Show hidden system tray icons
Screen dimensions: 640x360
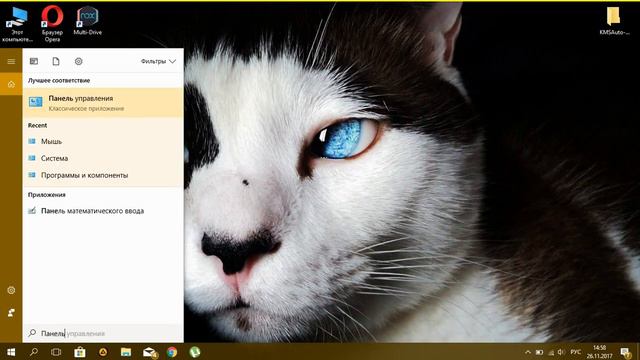pos(528,352)
